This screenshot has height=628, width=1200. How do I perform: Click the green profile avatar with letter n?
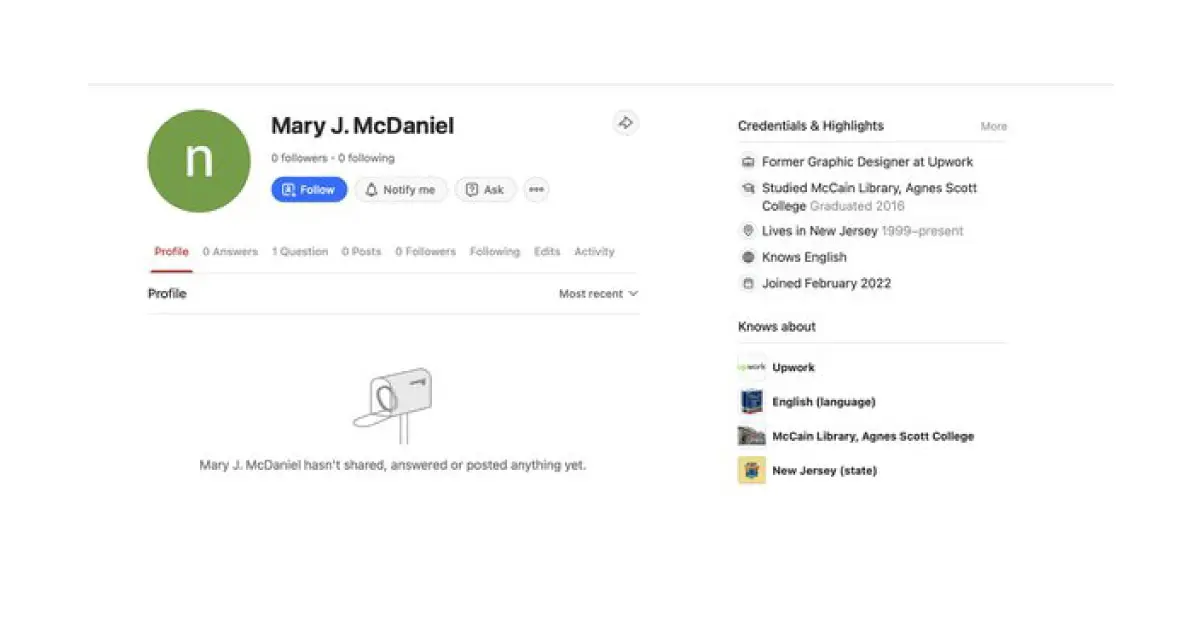[199, 161]
